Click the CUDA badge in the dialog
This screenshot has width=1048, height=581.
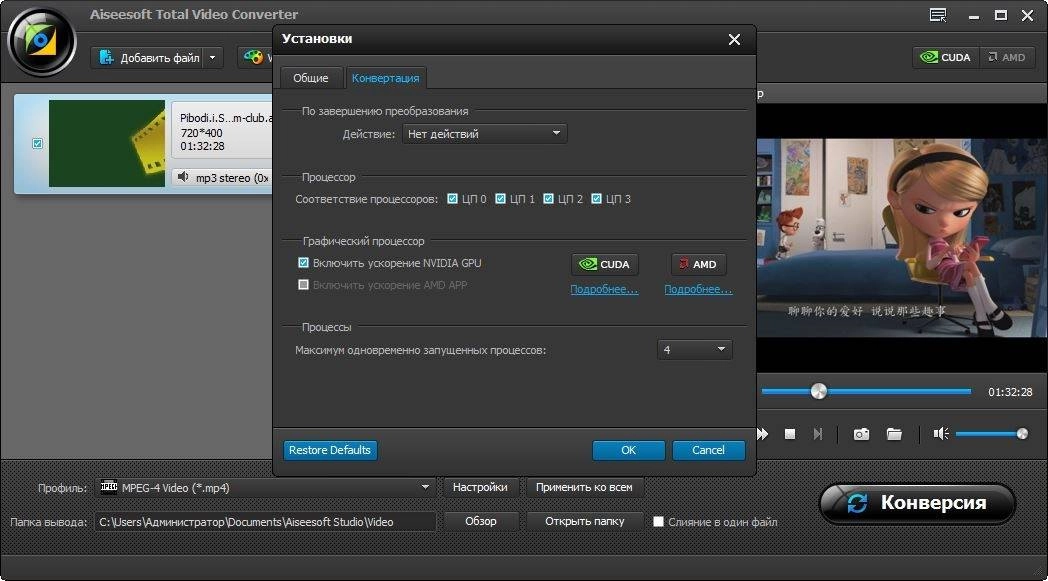tap(605, 264)
